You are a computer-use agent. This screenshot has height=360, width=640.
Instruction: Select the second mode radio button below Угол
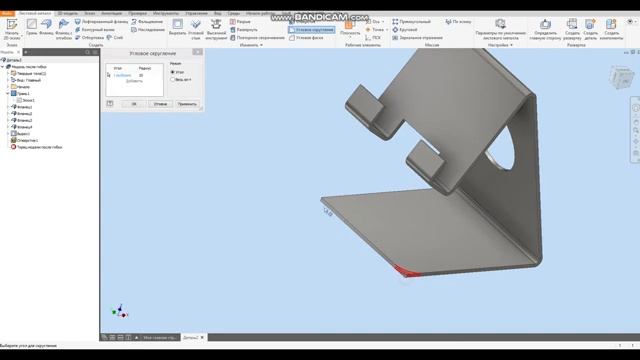(x=173, y=80)
